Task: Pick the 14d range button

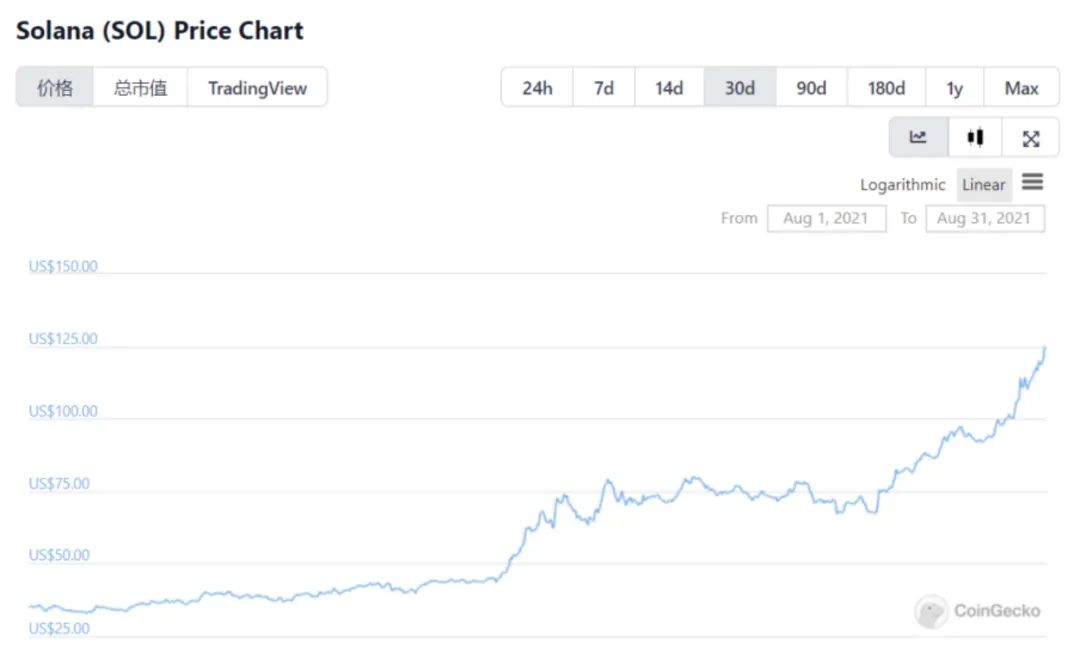Action: pyautogui.click(x=669, y=88)
